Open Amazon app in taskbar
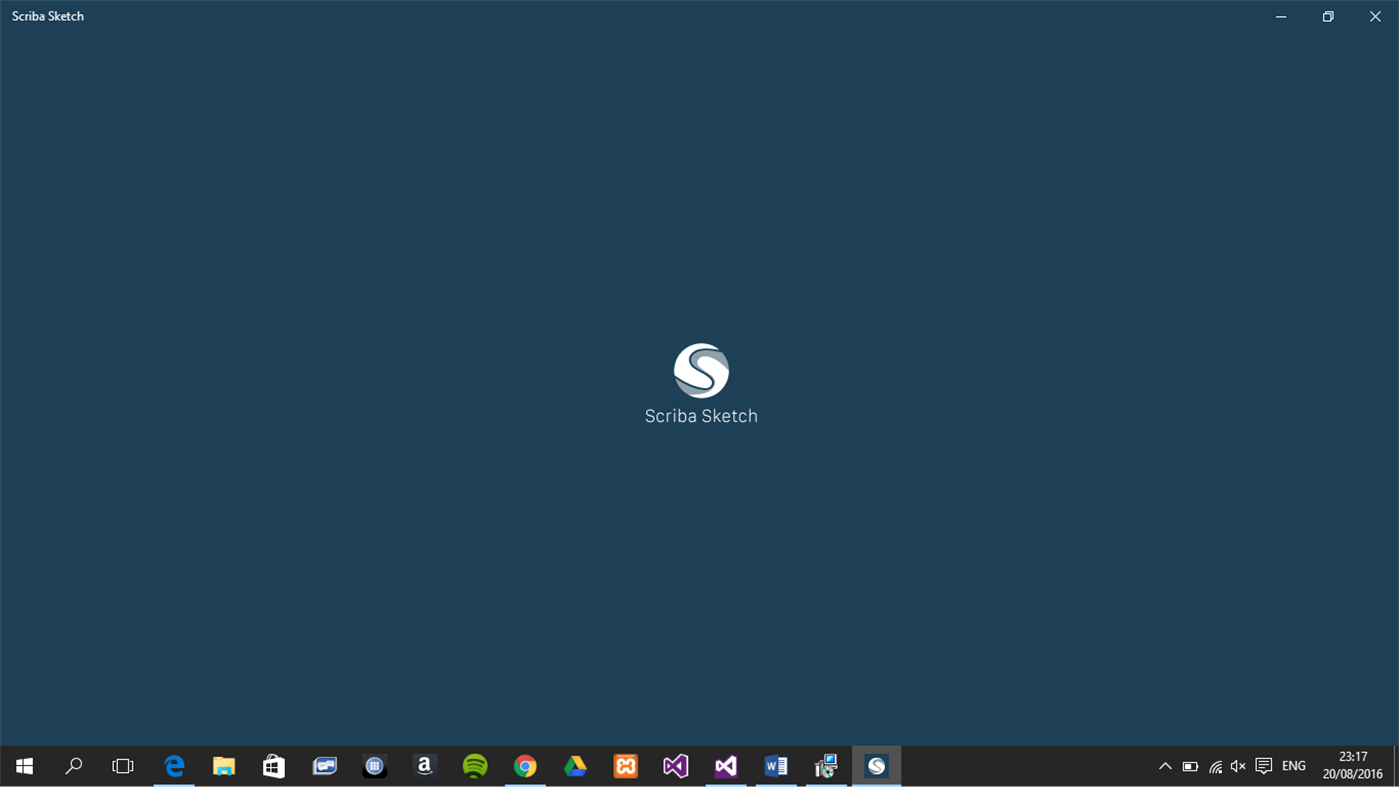Image resolution: width=1399 pixels, height=787 pixels. pyautogui.click(x=425, y=766)
